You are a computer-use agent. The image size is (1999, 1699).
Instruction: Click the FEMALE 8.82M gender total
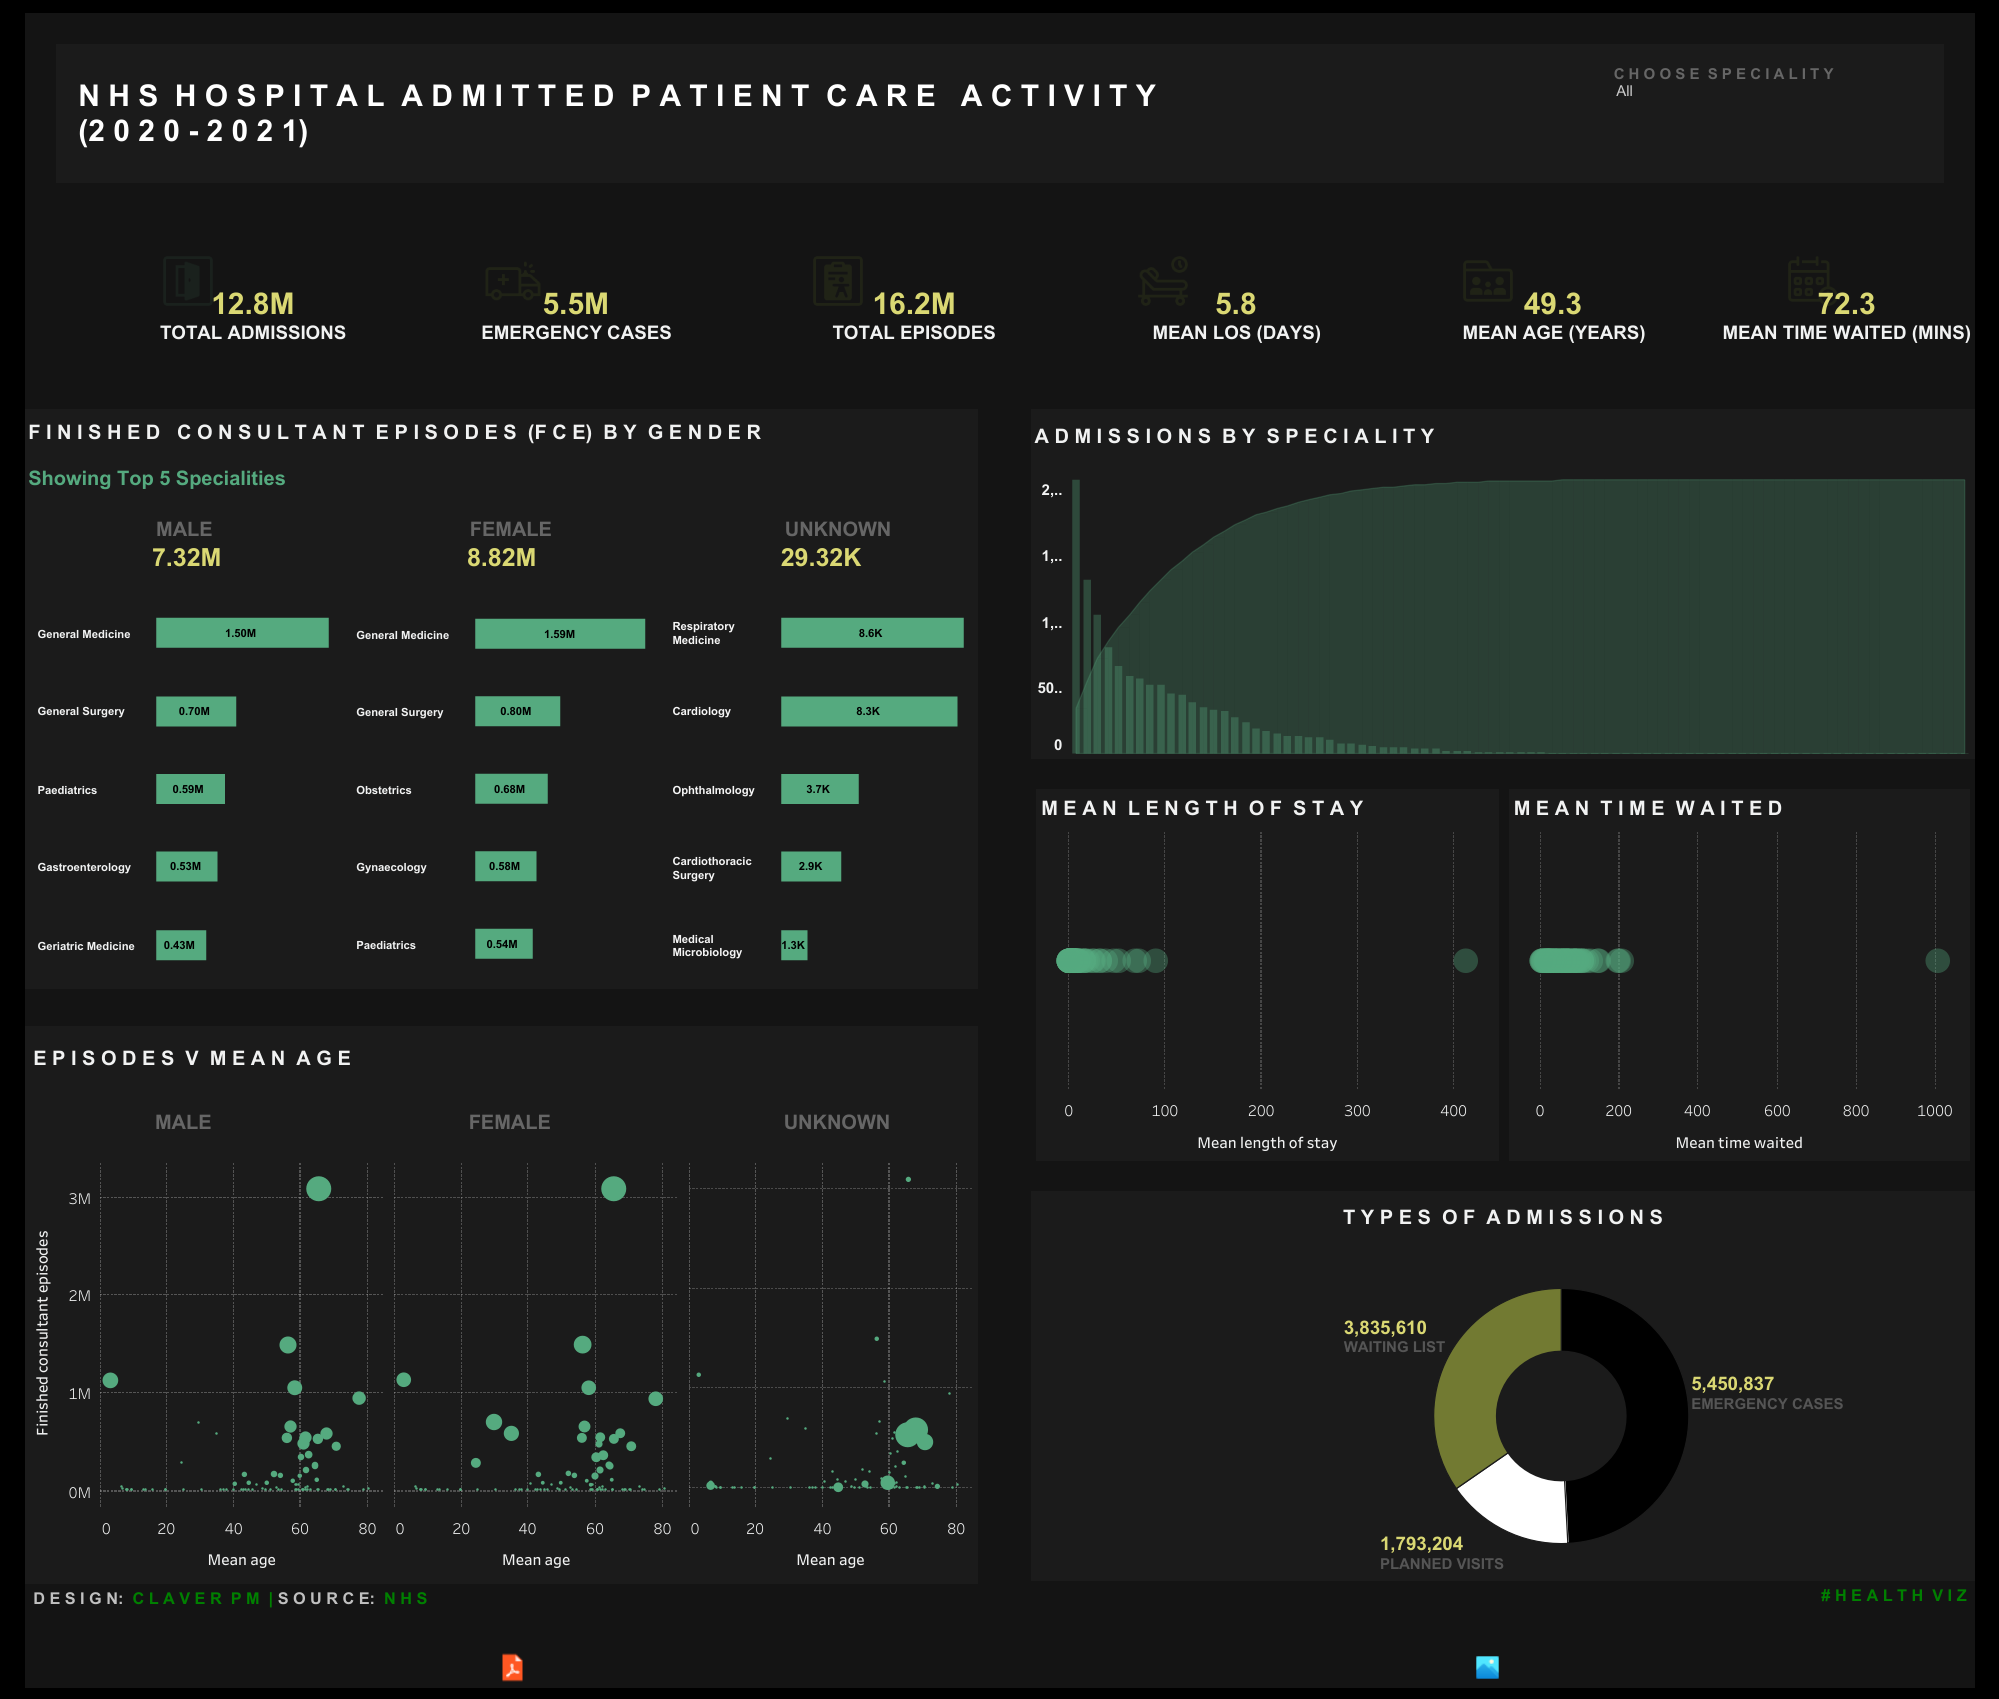click(x=501, y=557)
